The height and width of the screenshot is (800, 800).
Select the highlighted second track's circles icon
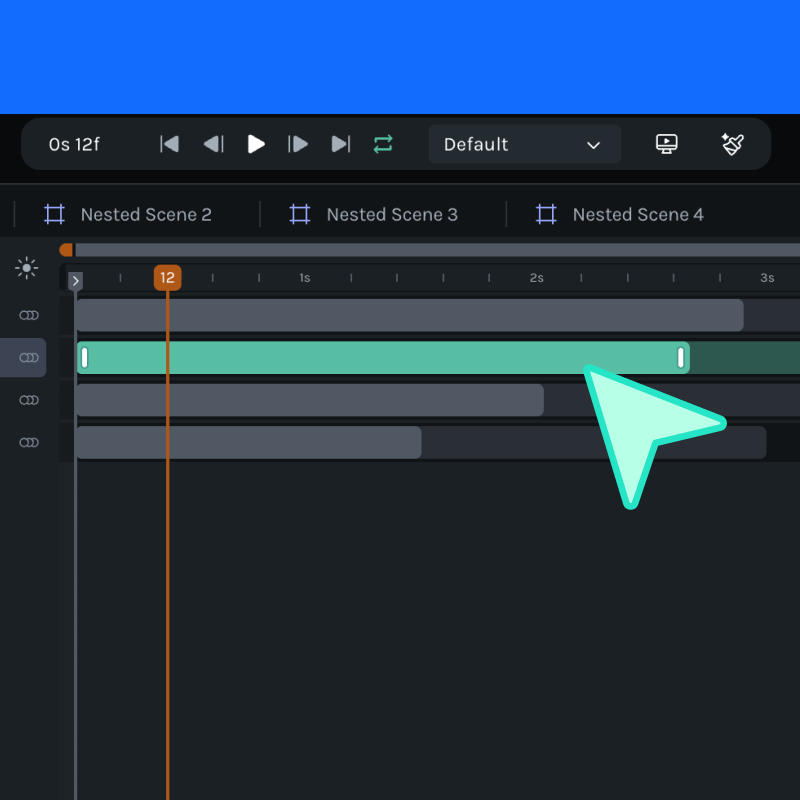tap(29, 357)
